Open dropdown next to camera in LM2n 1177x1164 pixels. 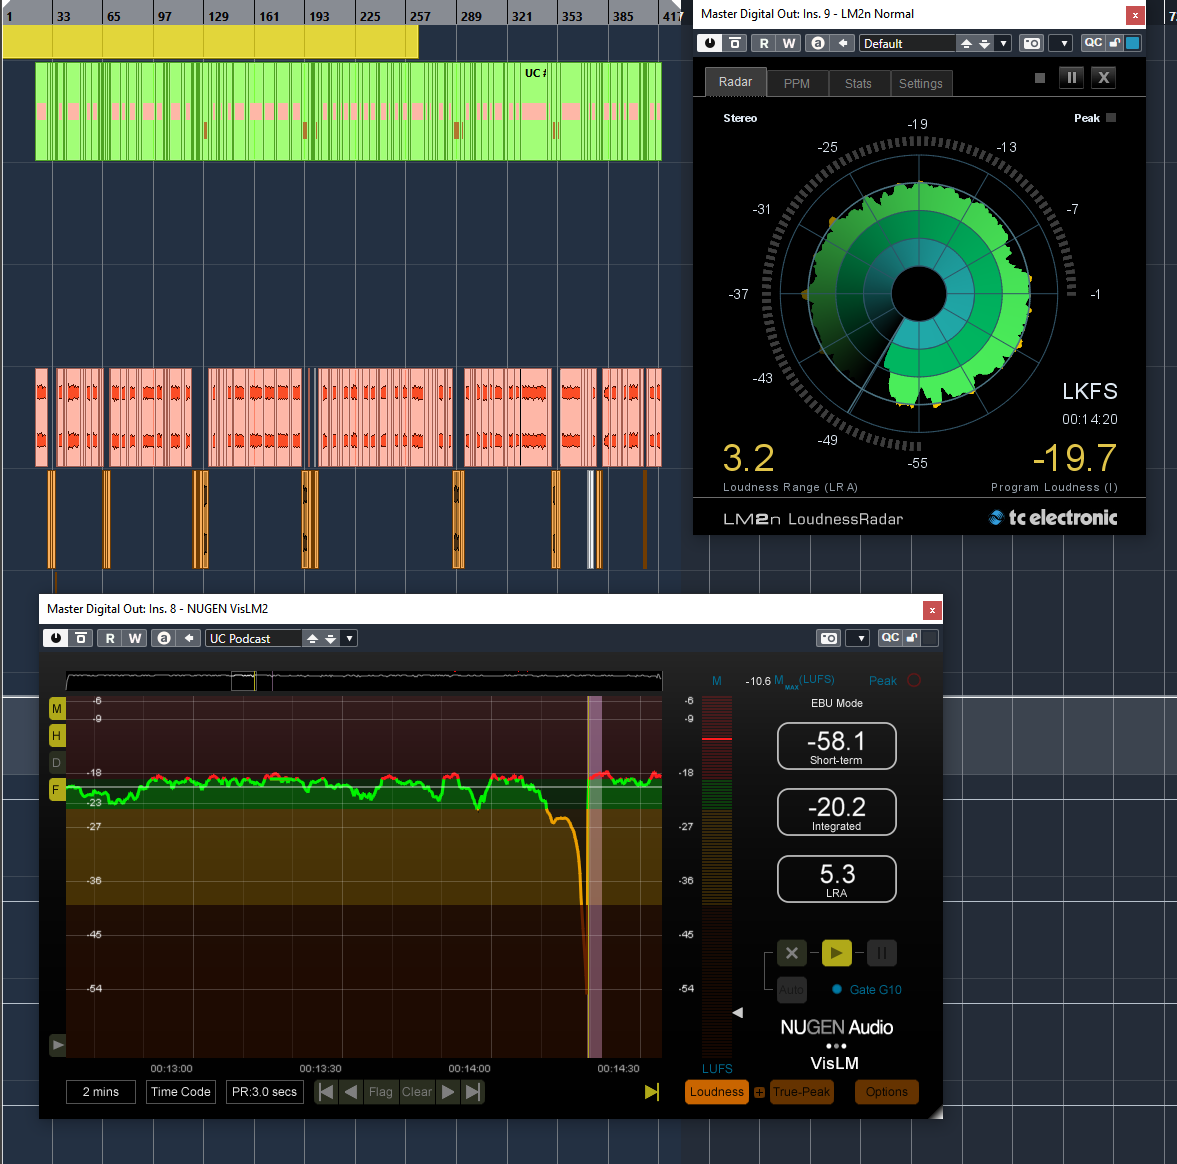point(1063,44)
